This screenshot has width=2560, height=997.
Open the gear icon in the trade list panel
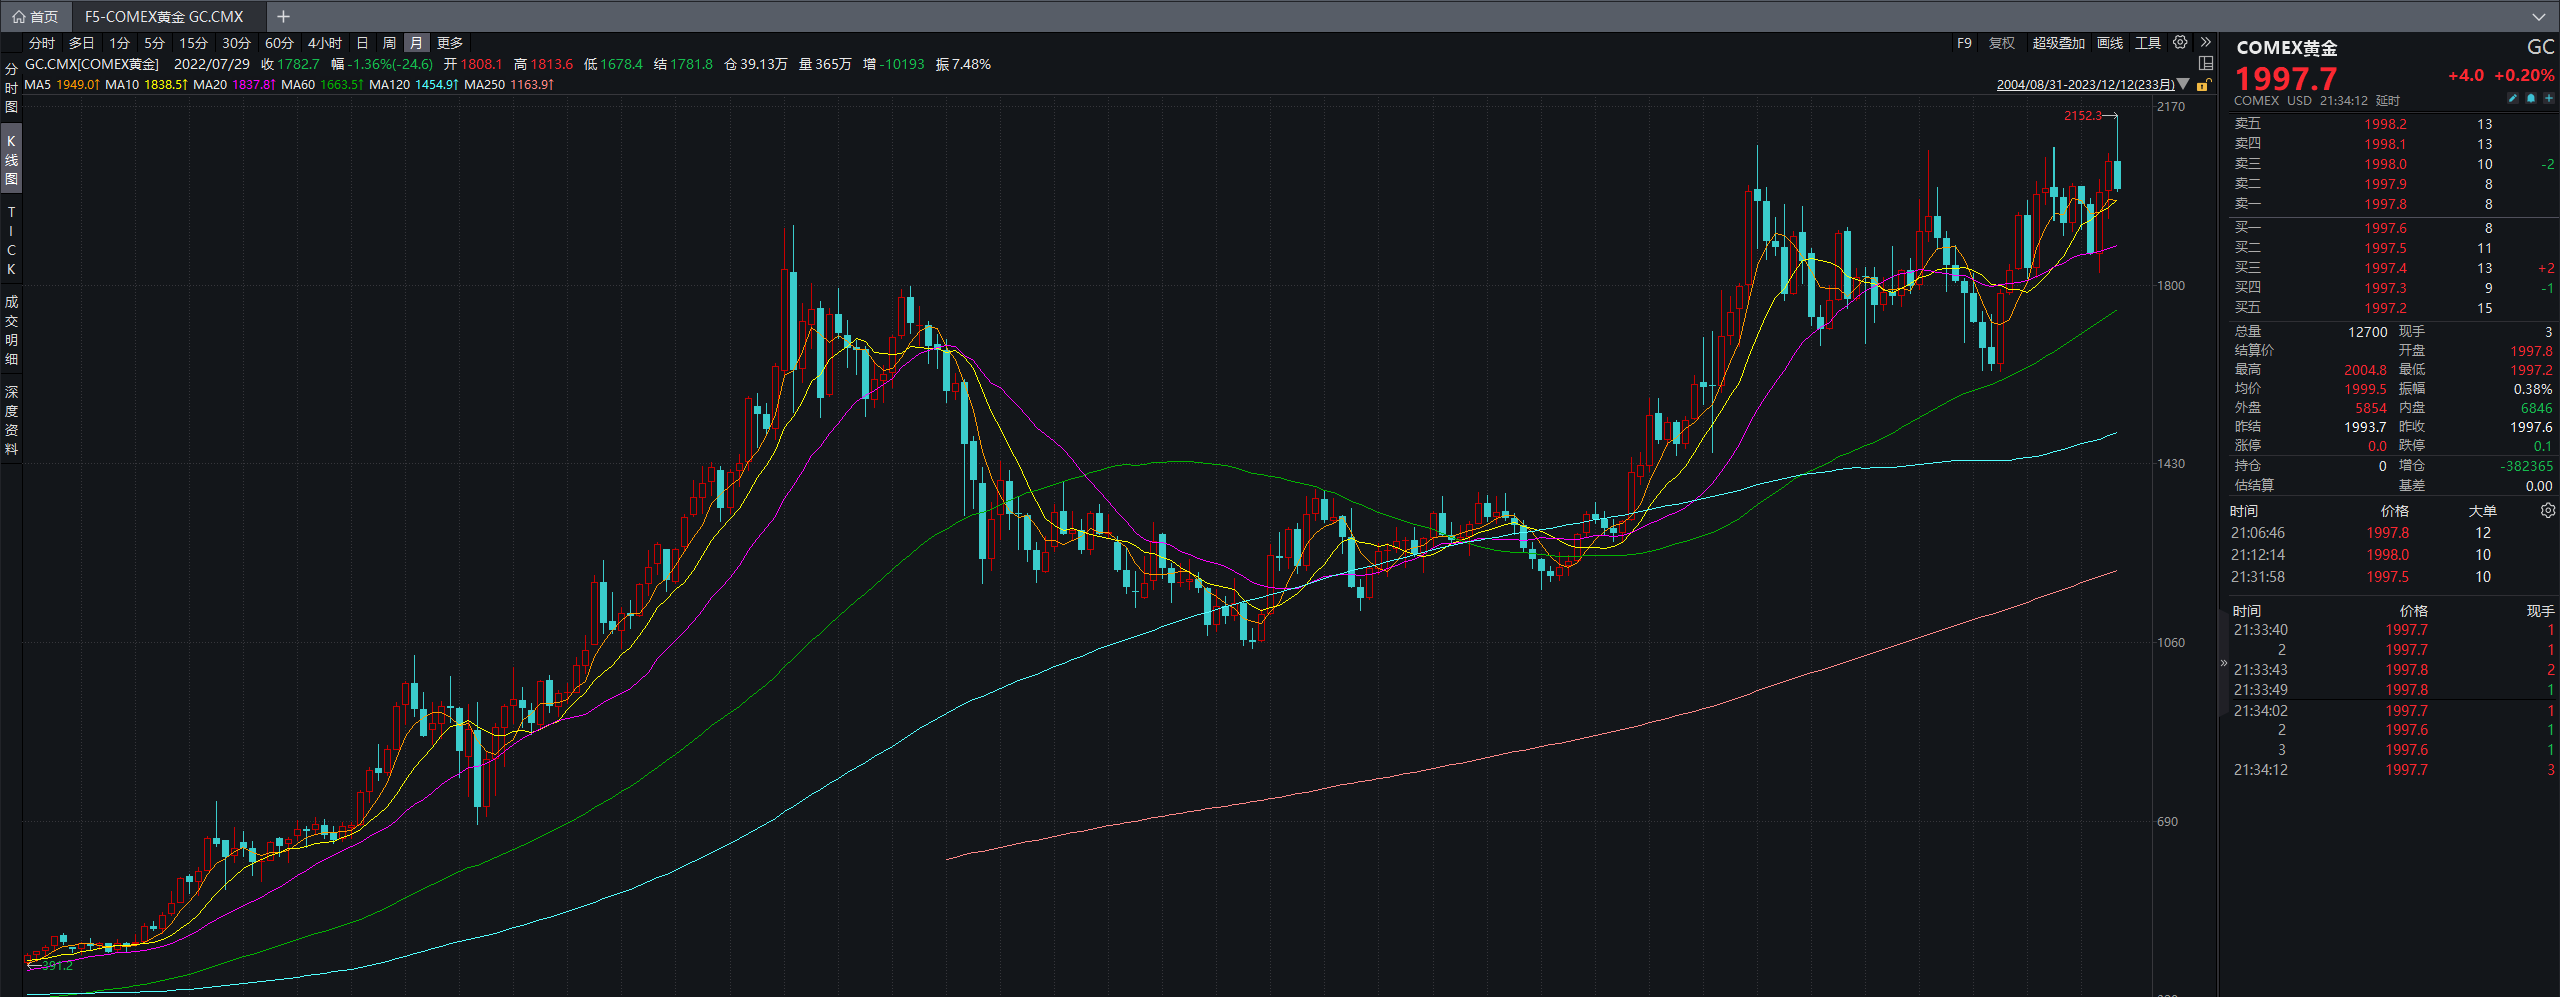(2546, 510)
